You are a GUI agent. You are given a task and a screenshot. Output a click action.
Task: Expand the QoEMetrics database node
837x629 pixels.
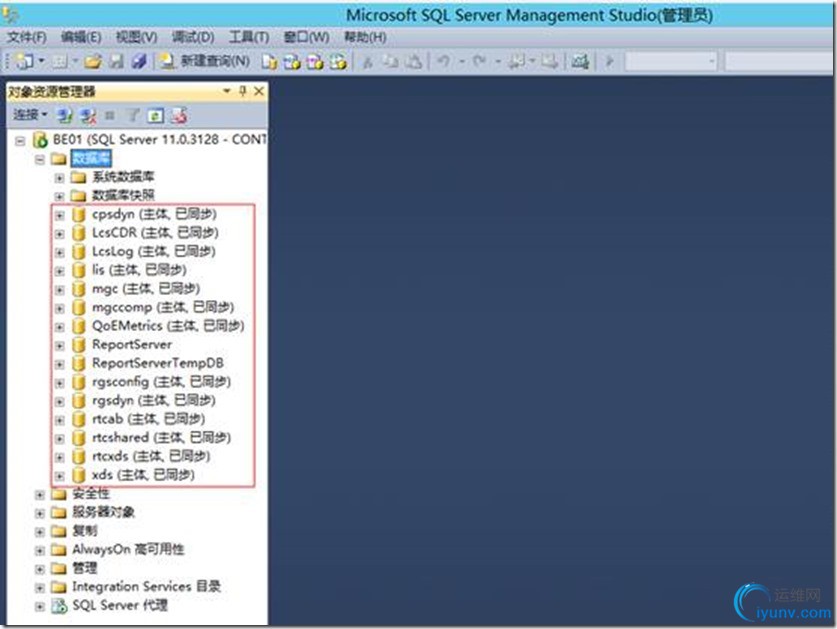(59, 327)
